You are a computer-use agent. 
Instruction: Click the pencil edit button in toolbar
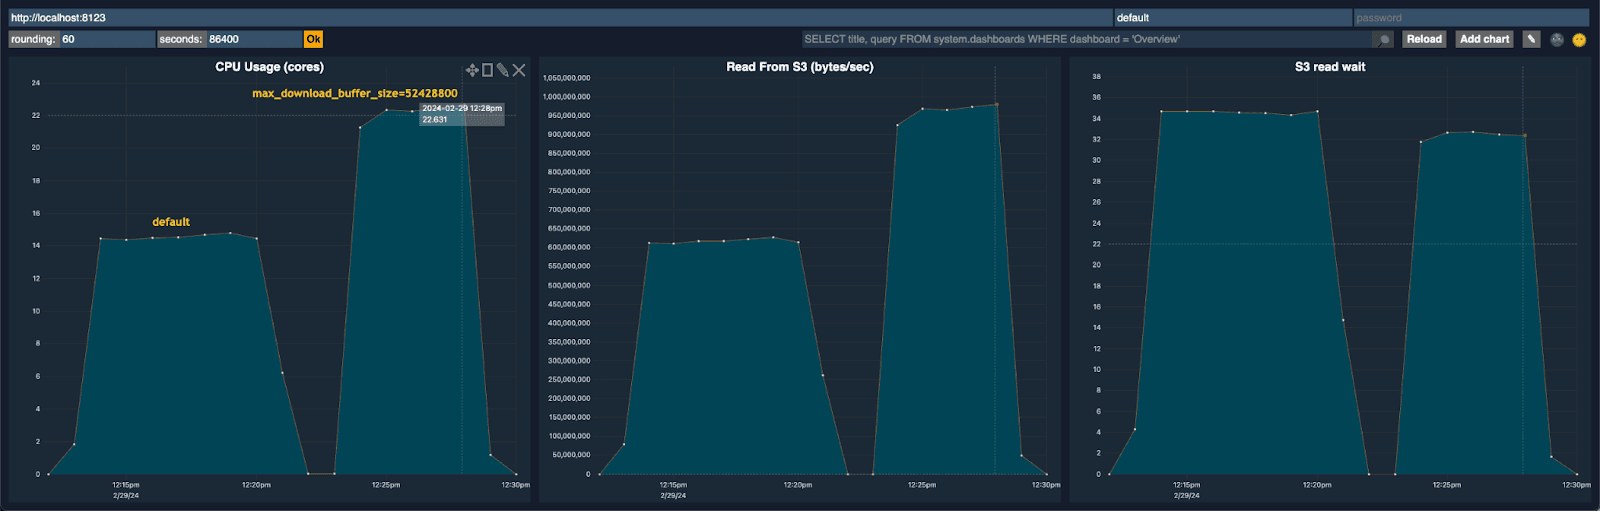point(1531,39)
